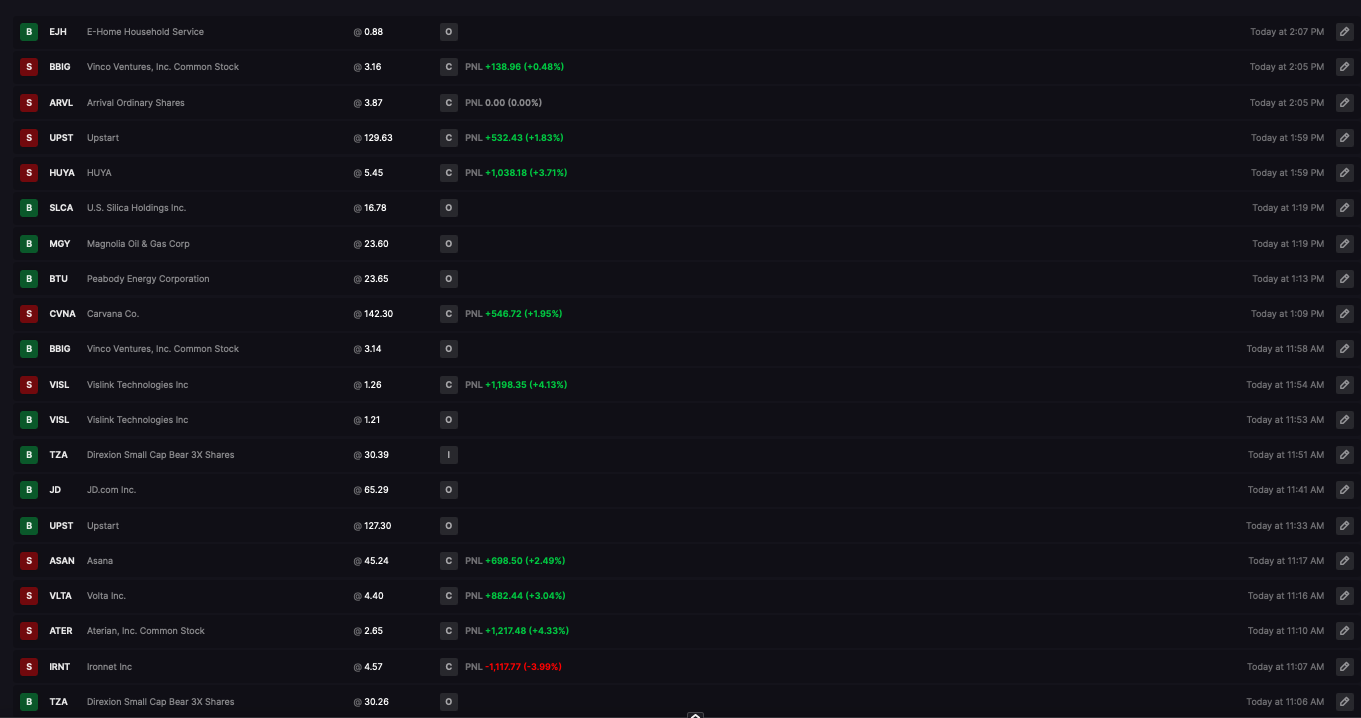Click edit pencil for IRNT Ironnet row

[1345, 666]
